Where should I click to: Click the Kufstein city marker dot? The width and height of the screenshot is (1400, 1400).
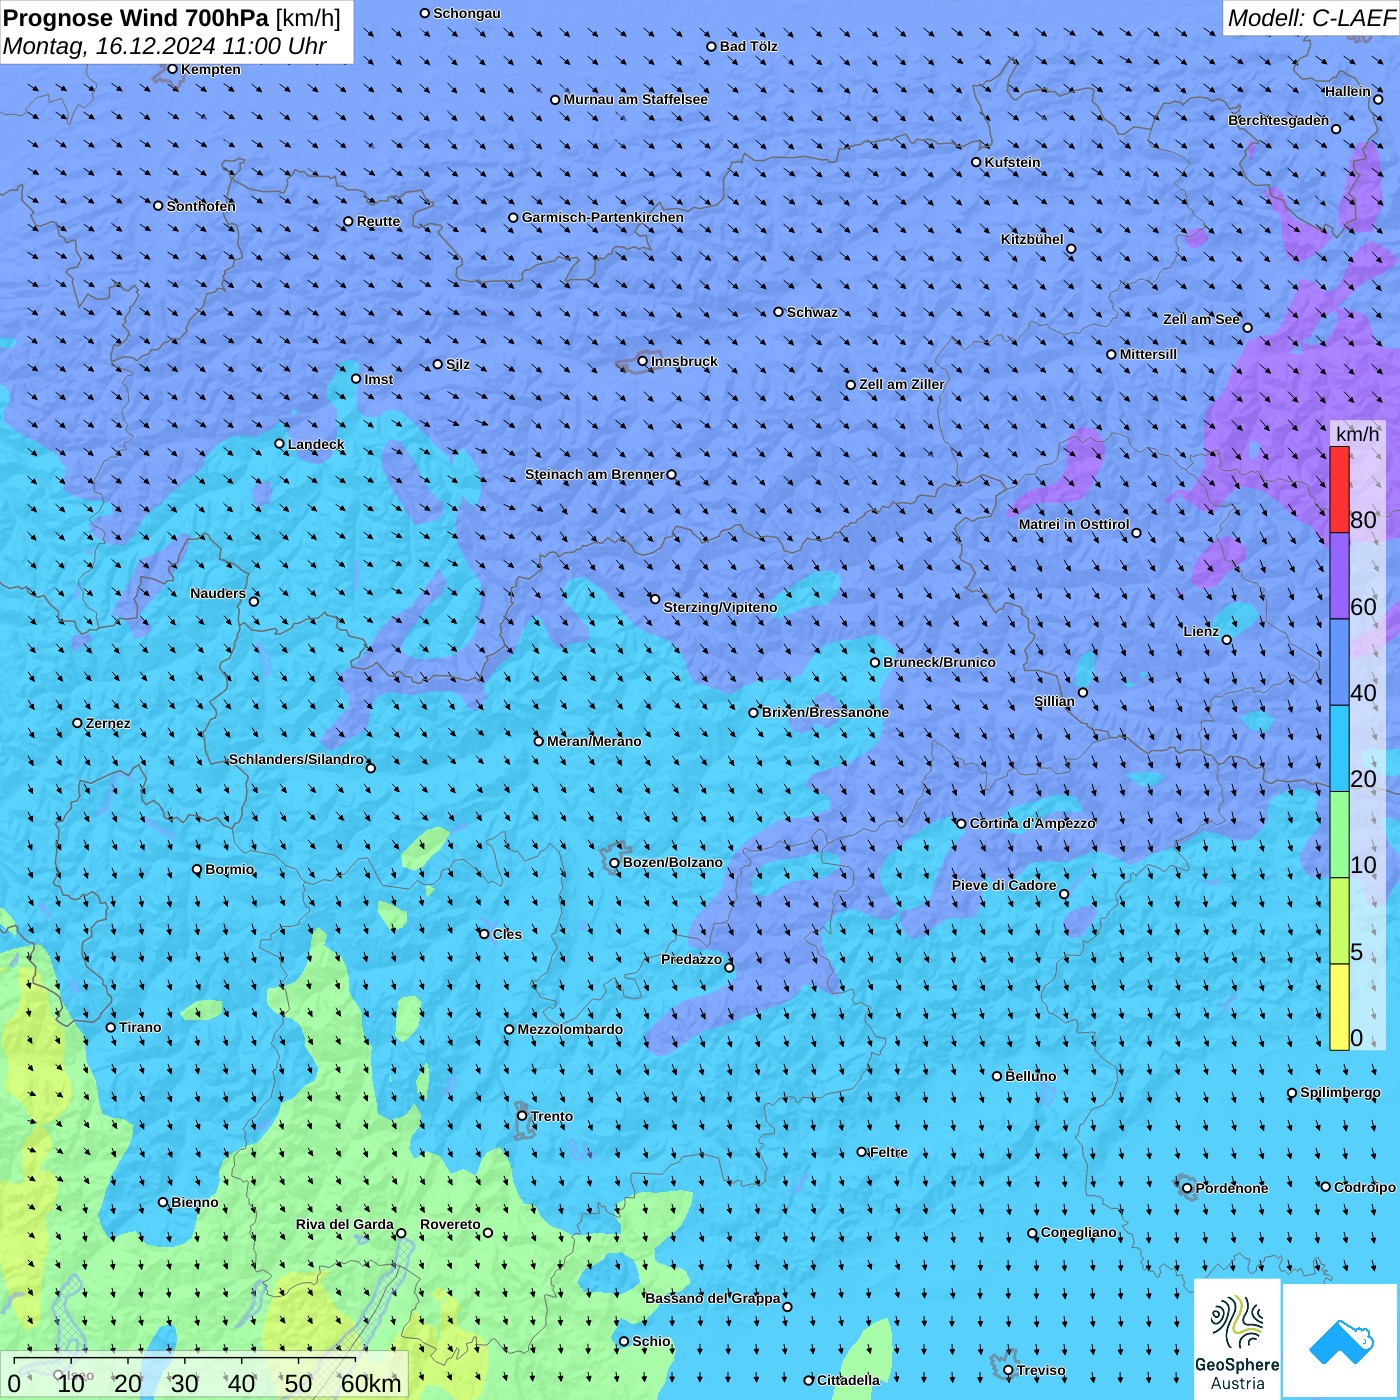(x=976, y=162)
